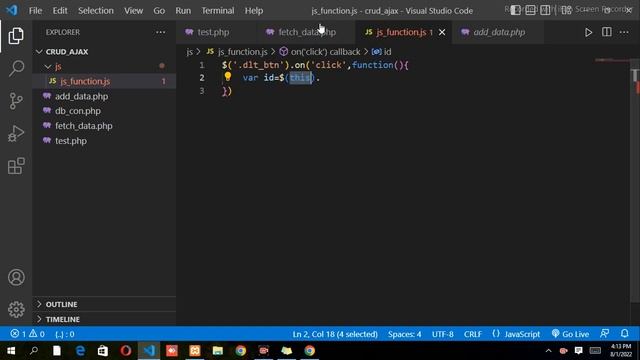This screenshot has height=360, width=640.
Task: Open add_data.php from the explorer
Action: (82, 96)
